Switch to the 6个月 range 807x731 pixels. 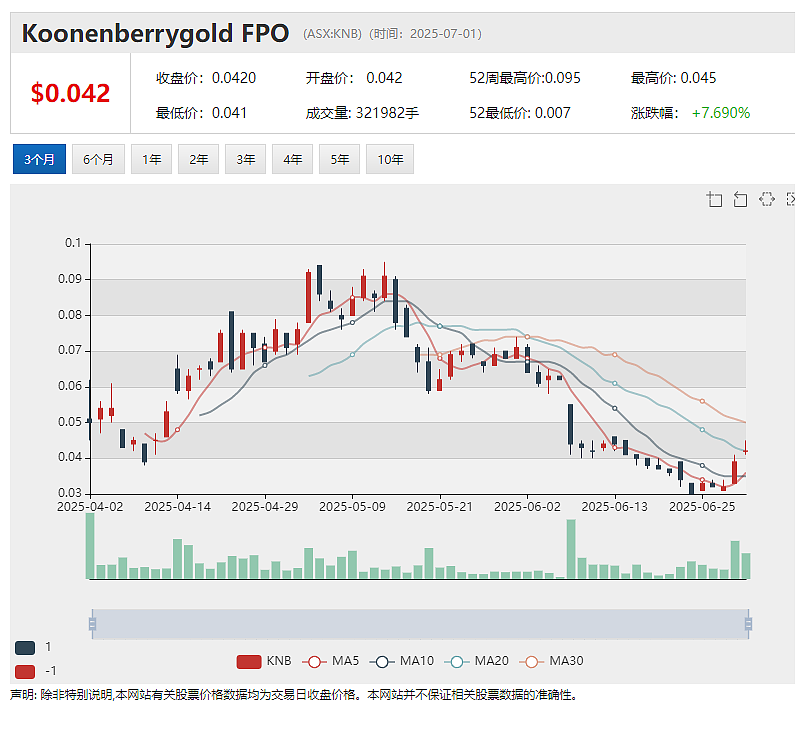tap(98, 159)
